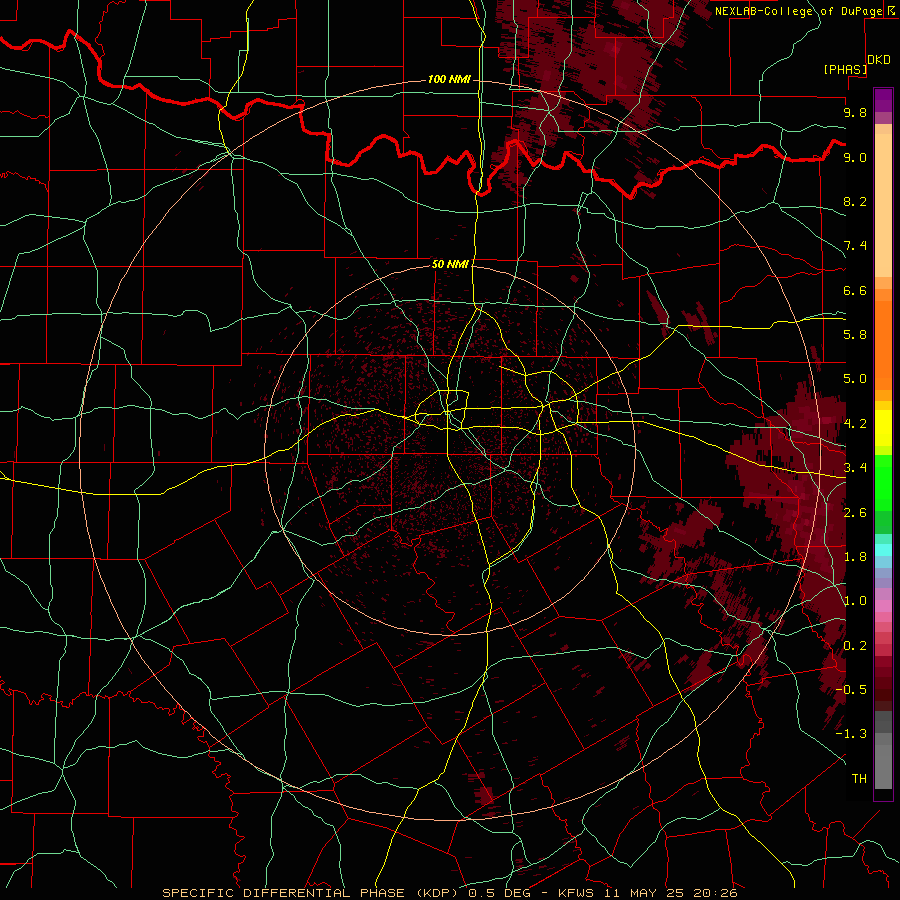Click the "50 NMI" range ring label
Viewport: 900px width, 900px height.
click(x=450, y=264)
